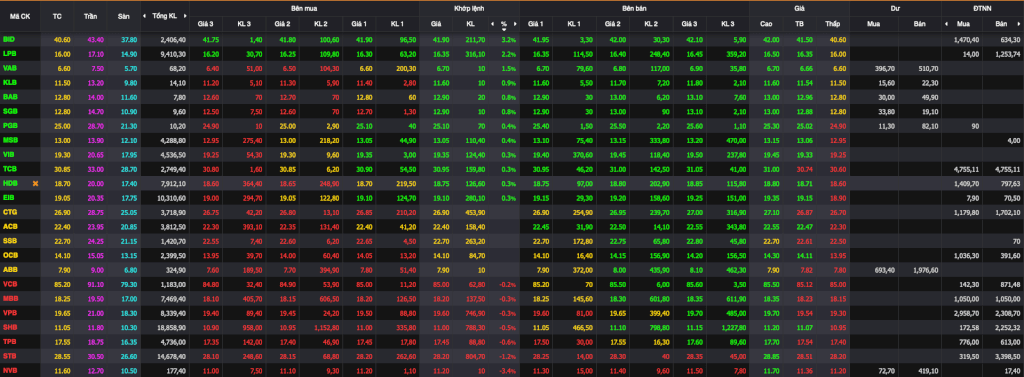Click KL 3 header under Bên bán

click(728, 24)
